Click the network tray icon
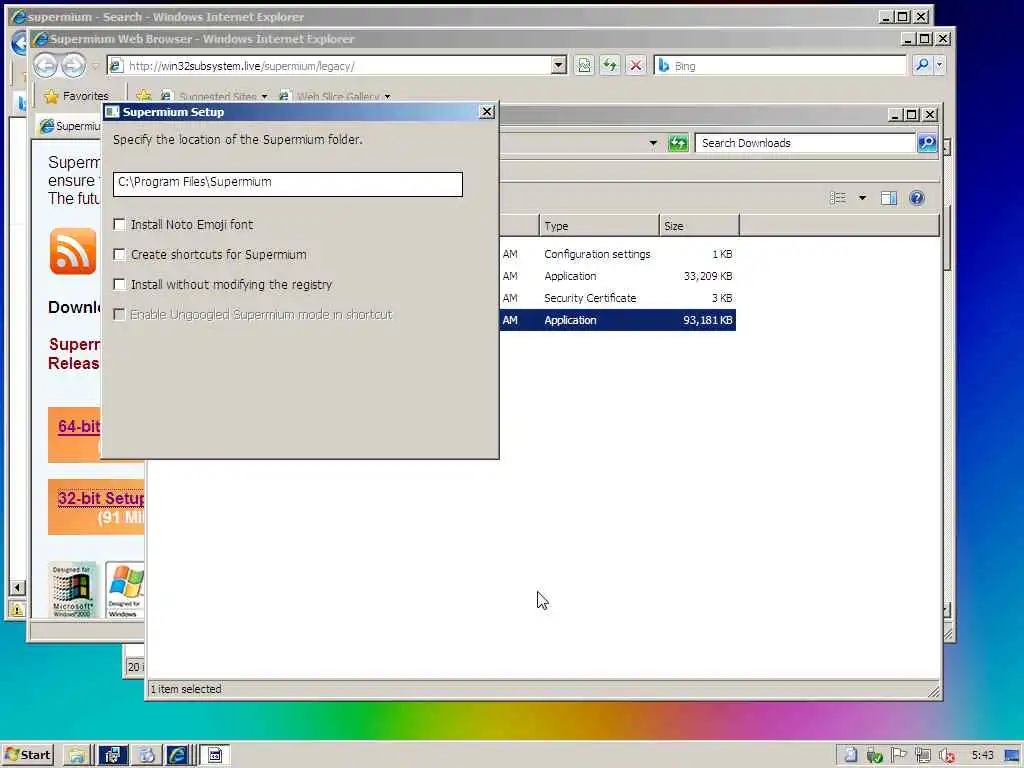 [x=922, y=756]
